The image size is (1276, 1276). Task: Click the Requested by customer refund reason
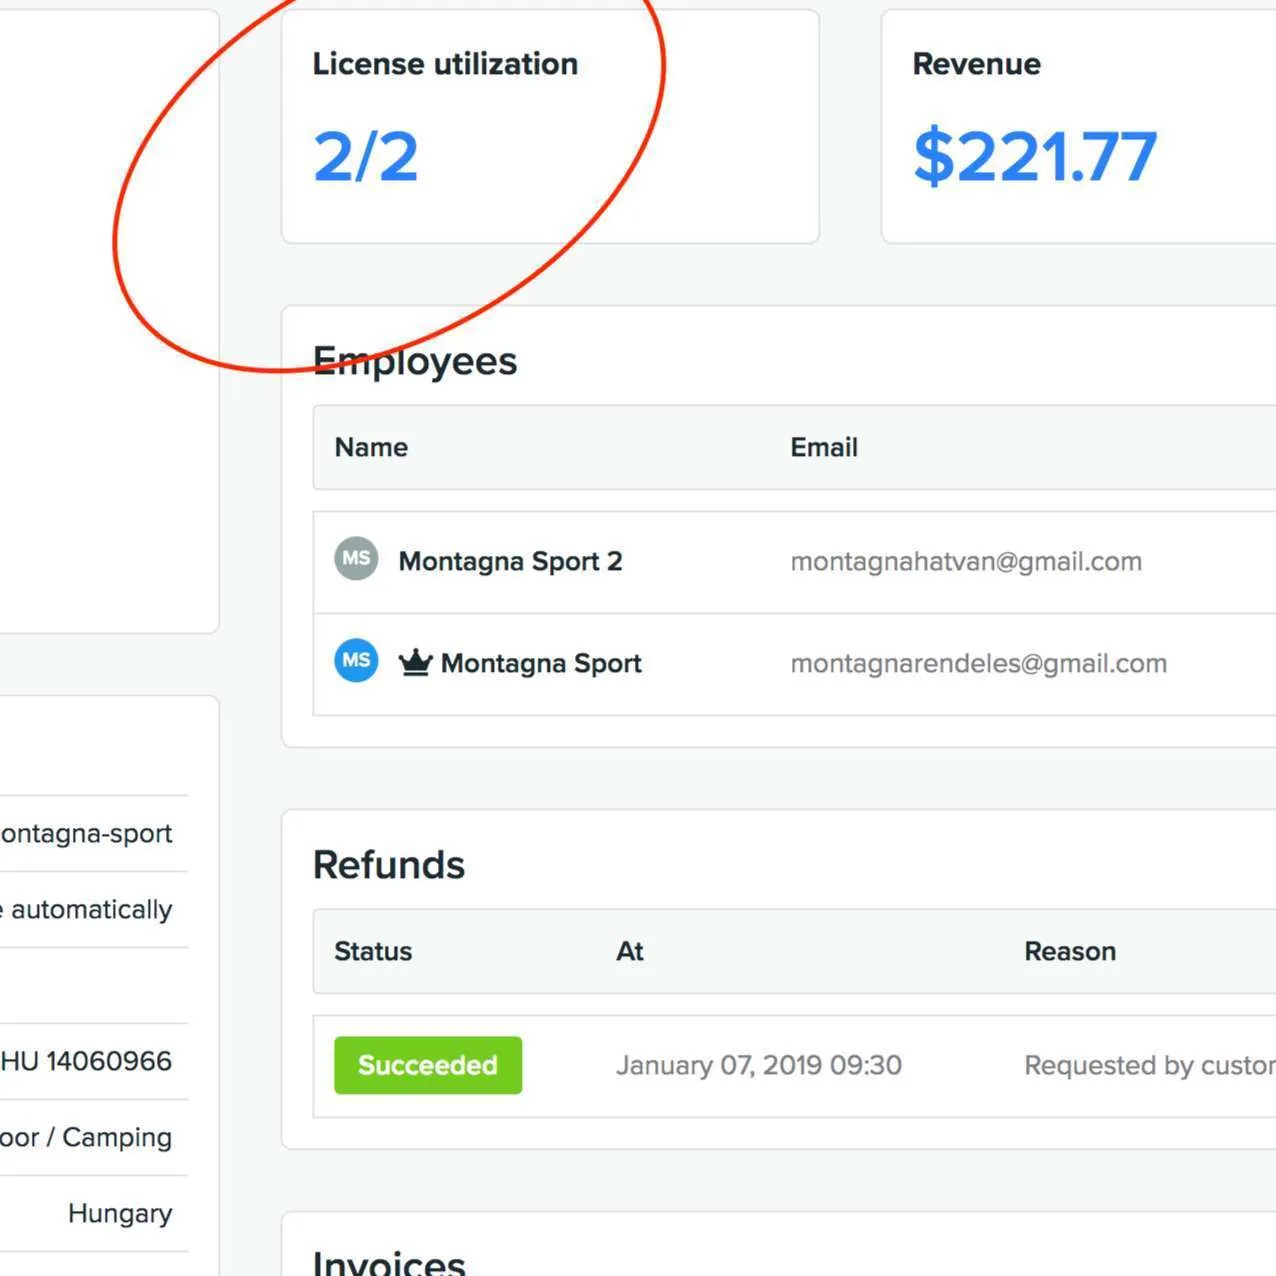pyautogui.click(x=1148, y=1066)
